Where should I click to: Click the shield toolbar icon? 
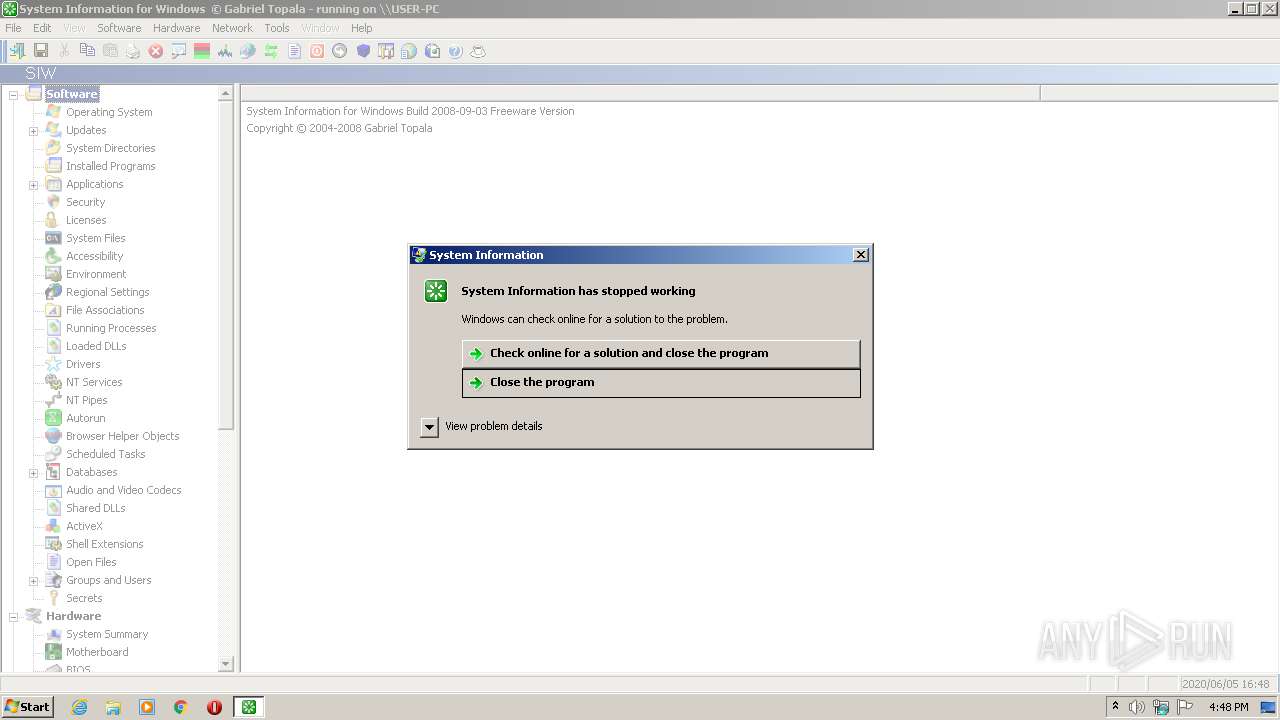[363, 51]
